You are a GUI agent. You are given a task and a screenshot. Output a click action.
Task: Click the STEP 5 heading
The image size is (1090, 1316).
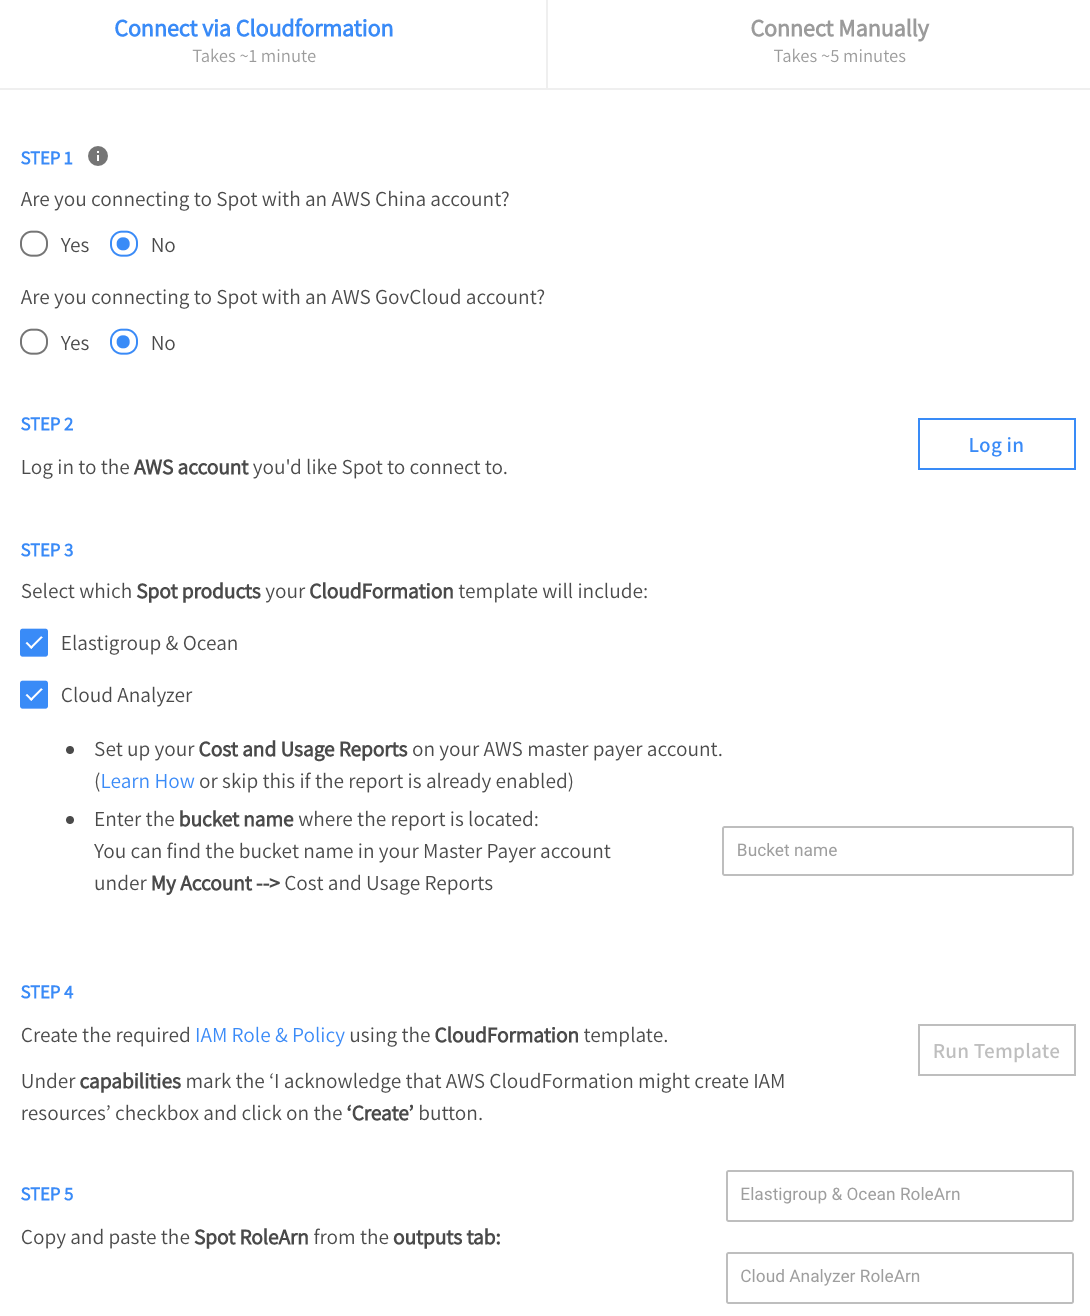47,1194
